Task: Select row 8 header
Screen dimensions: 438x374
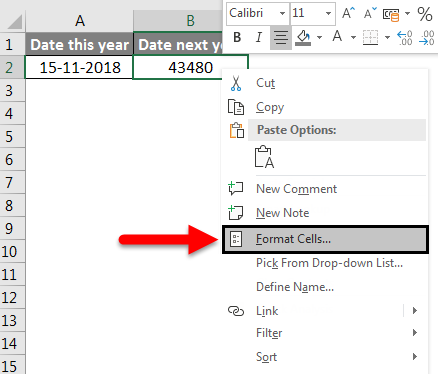Action: click(12, 206)
